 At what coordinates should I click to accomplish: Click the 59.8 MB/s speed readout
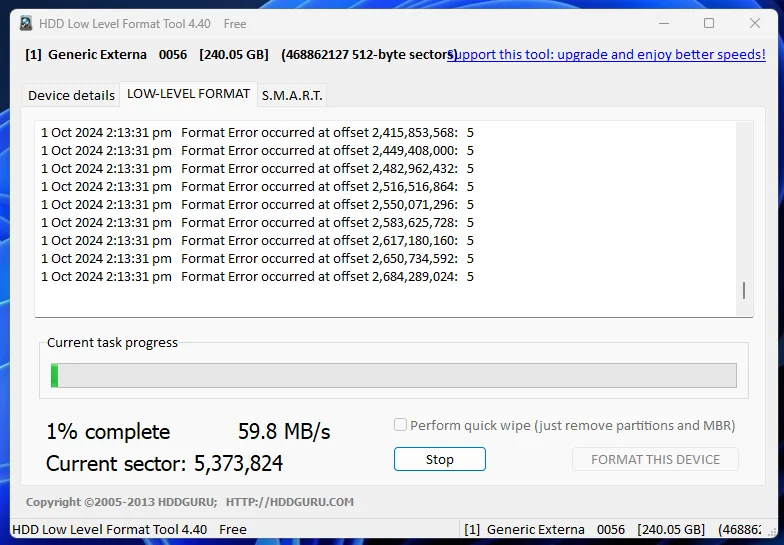(x=284, y=432)
